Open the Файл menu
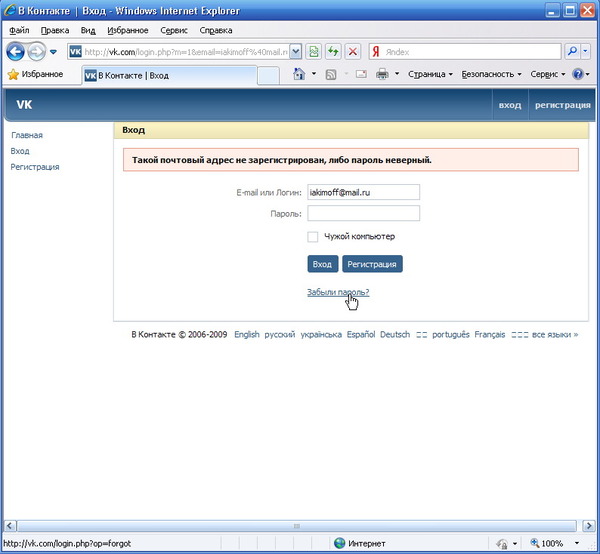 pos(19,30)
